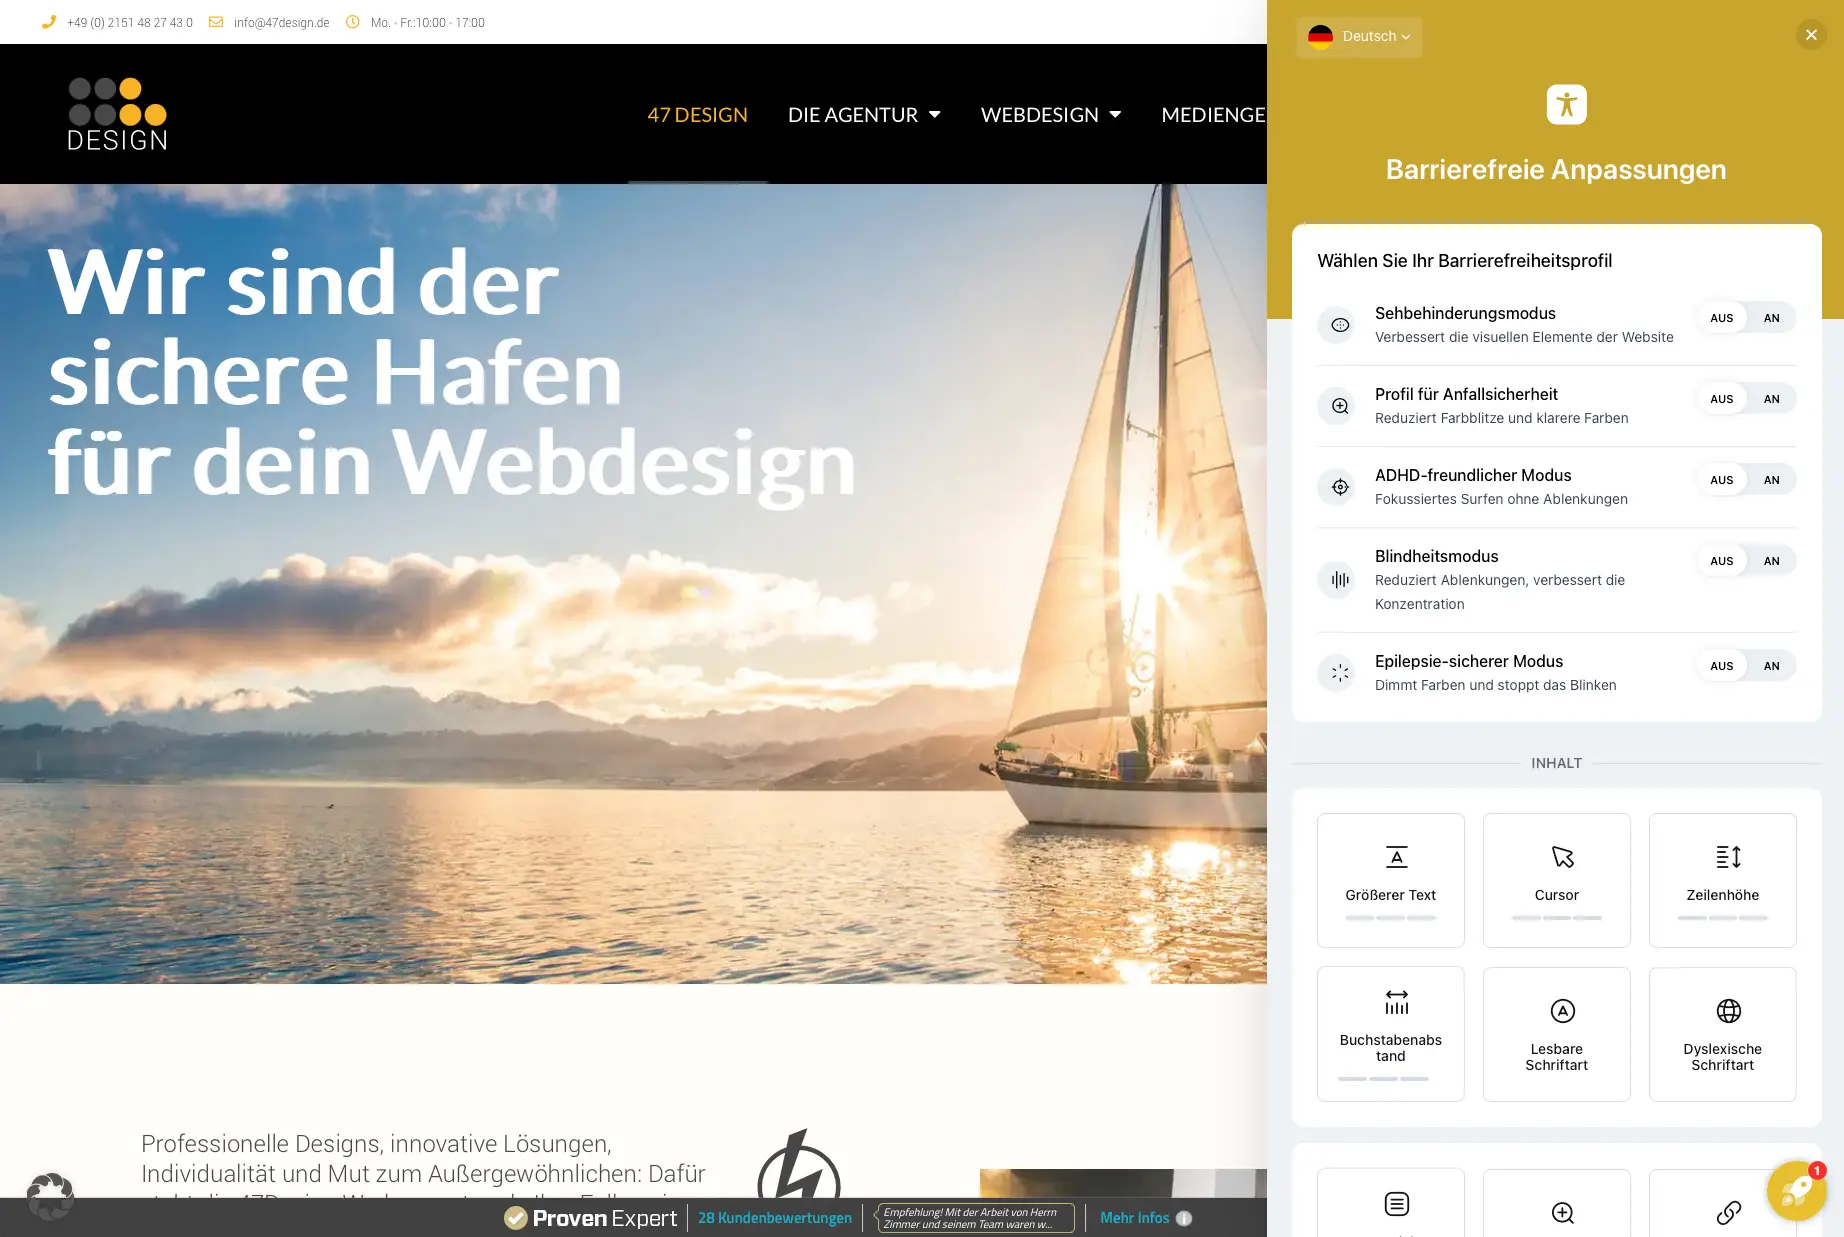1844x1237 pixels.
Task: Click the envelope email icon
Action: click(x=216, y=22)
